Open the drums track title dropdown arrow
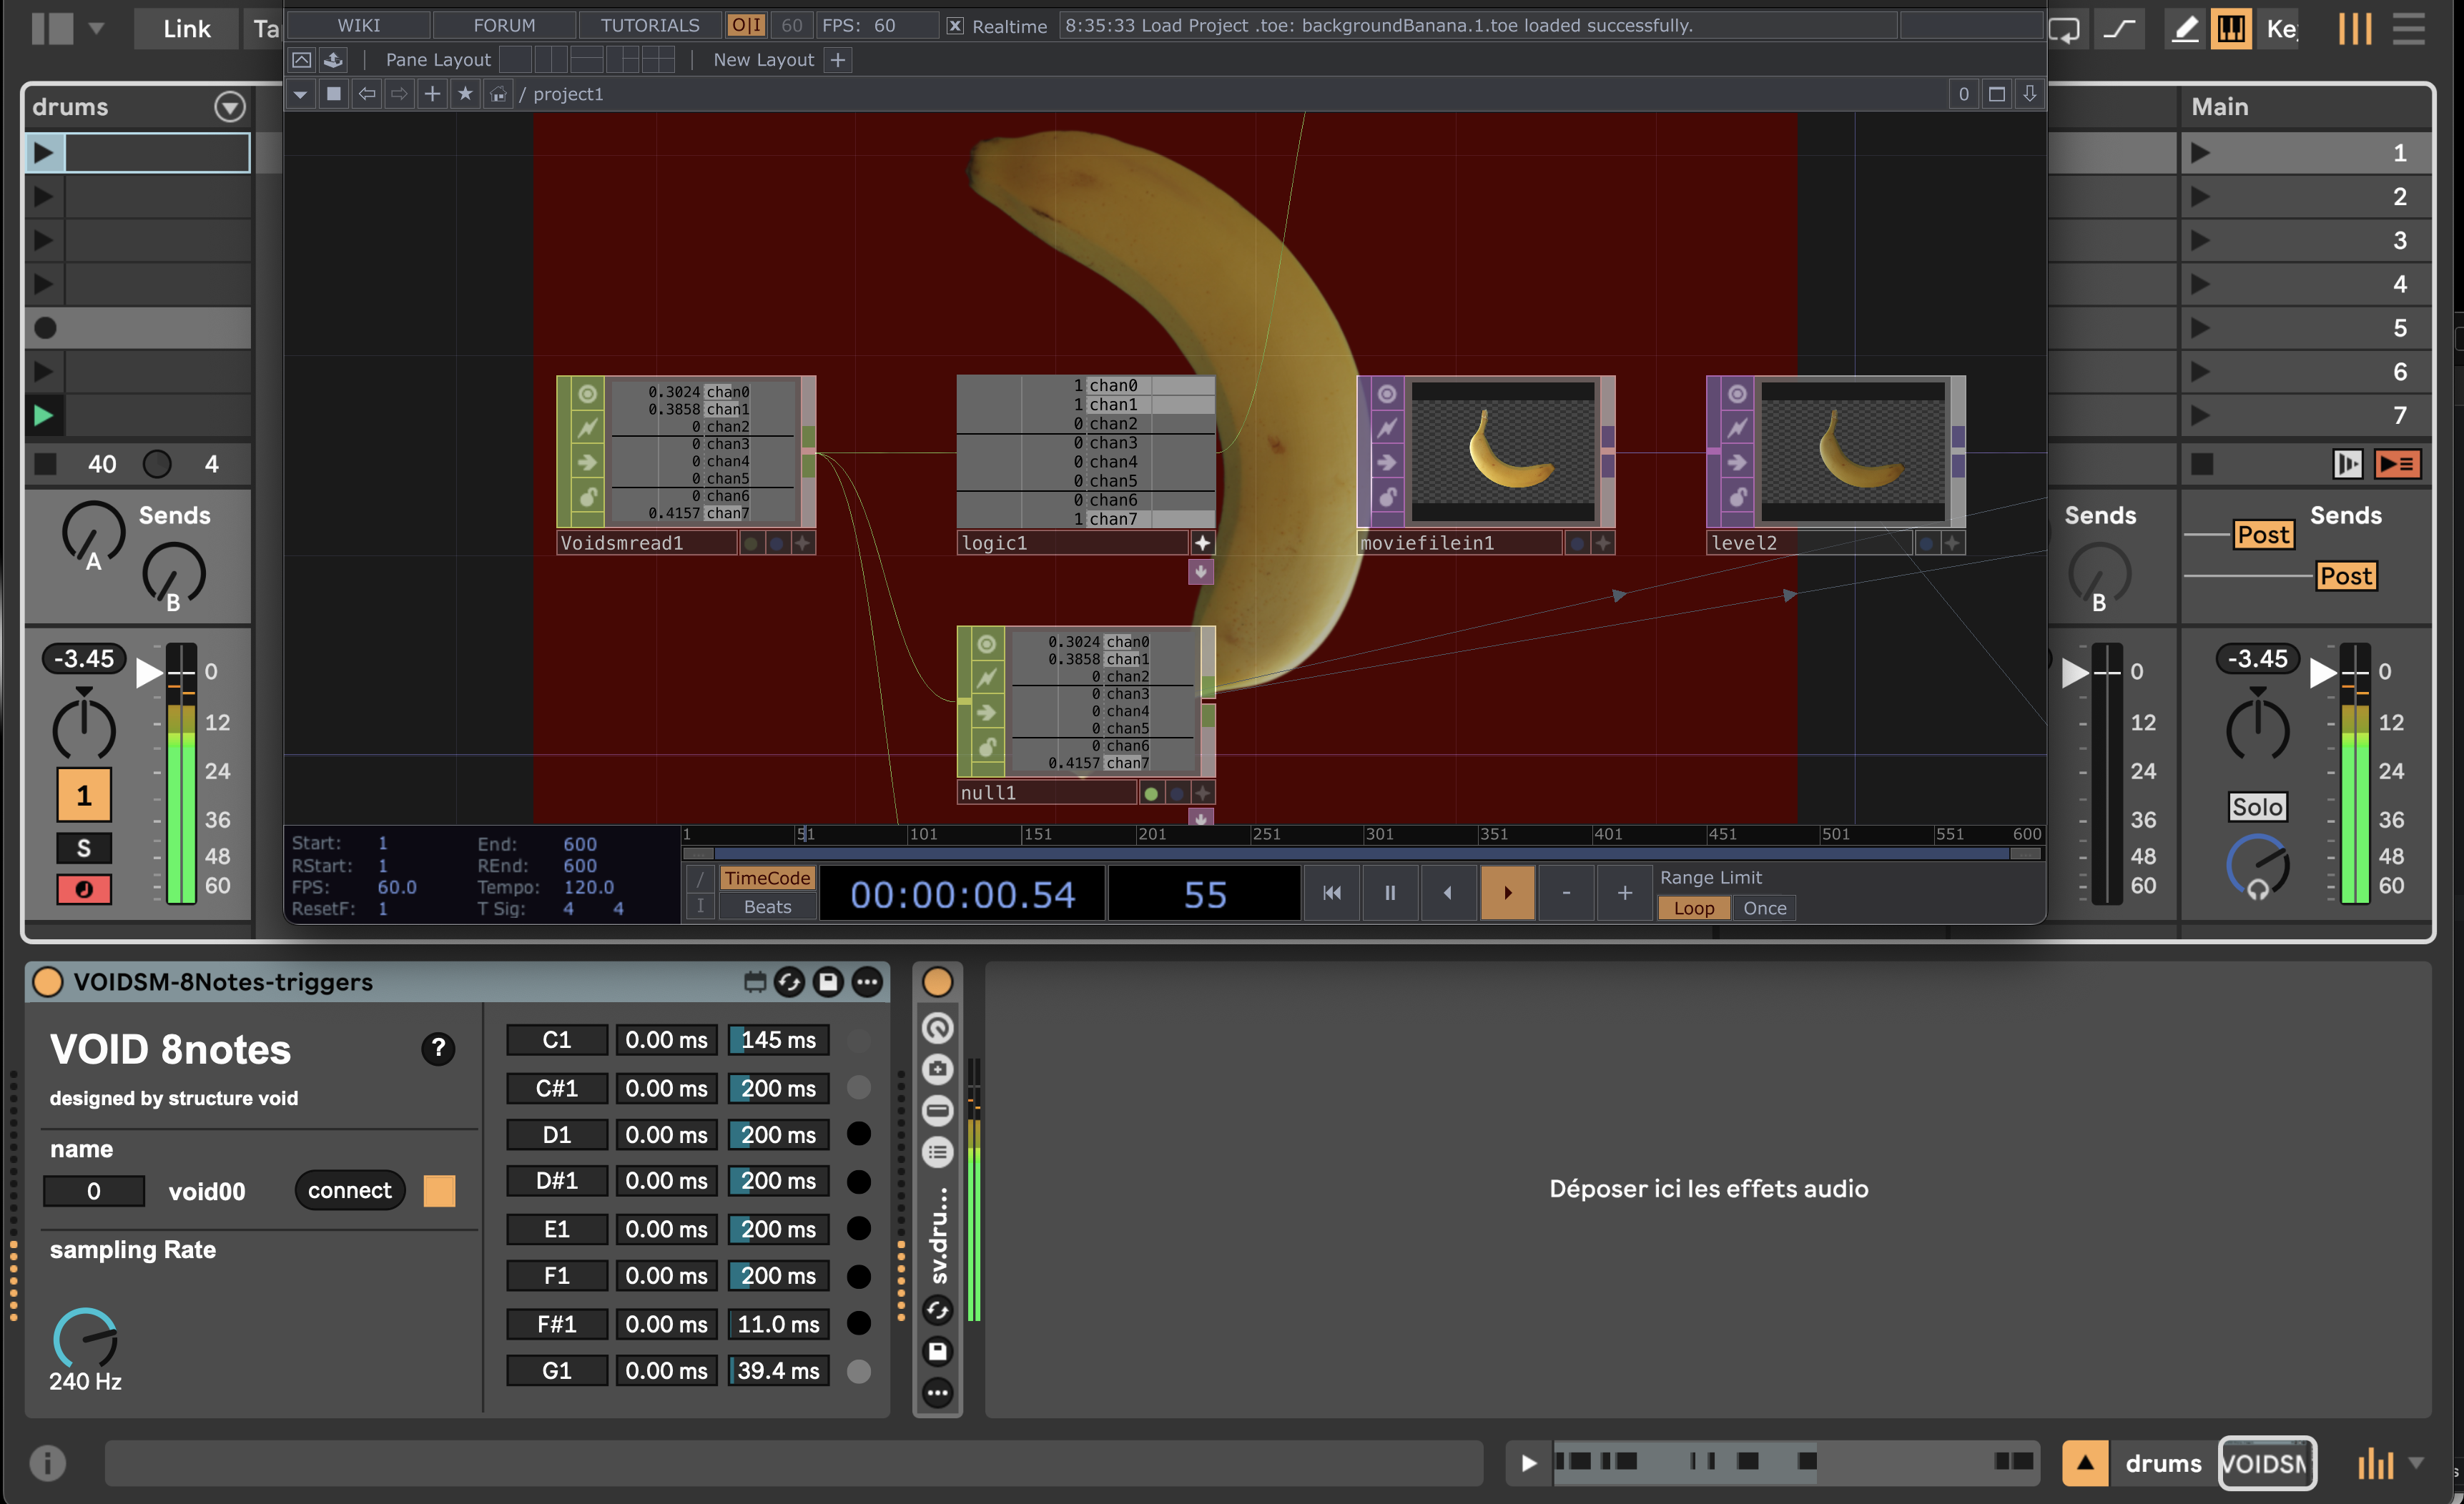Image resolution: width=2464 pixels, height=1504 pixels. coord(230,107)
